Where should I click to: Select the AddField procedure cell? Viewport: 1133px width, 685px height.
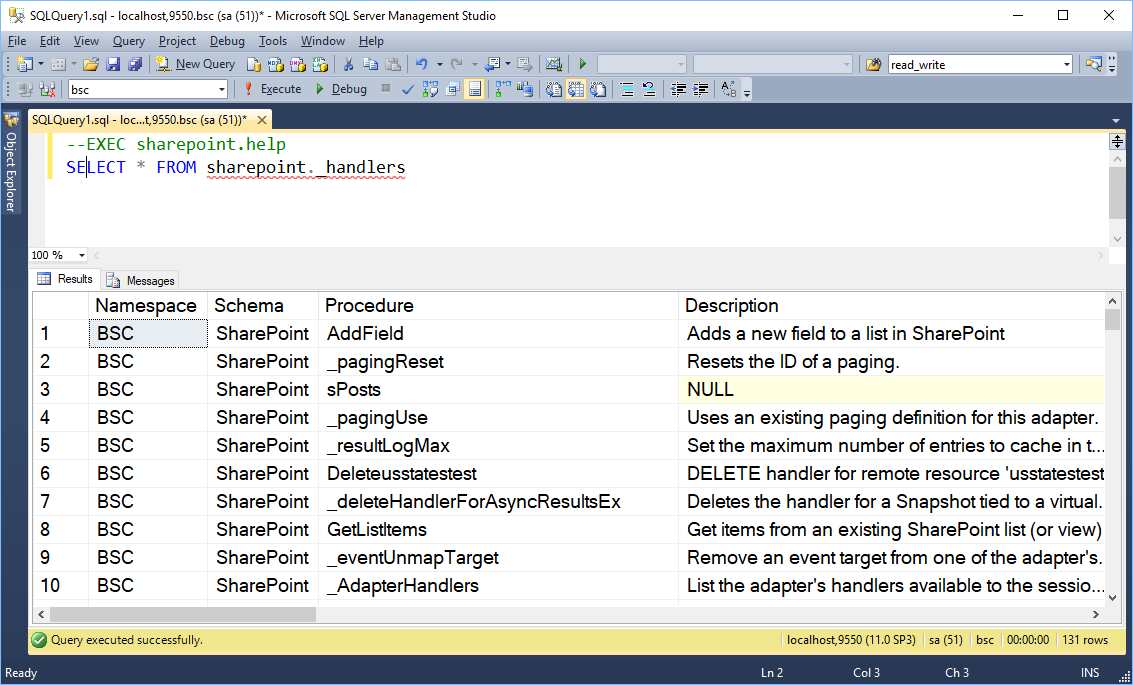(498, 334)
